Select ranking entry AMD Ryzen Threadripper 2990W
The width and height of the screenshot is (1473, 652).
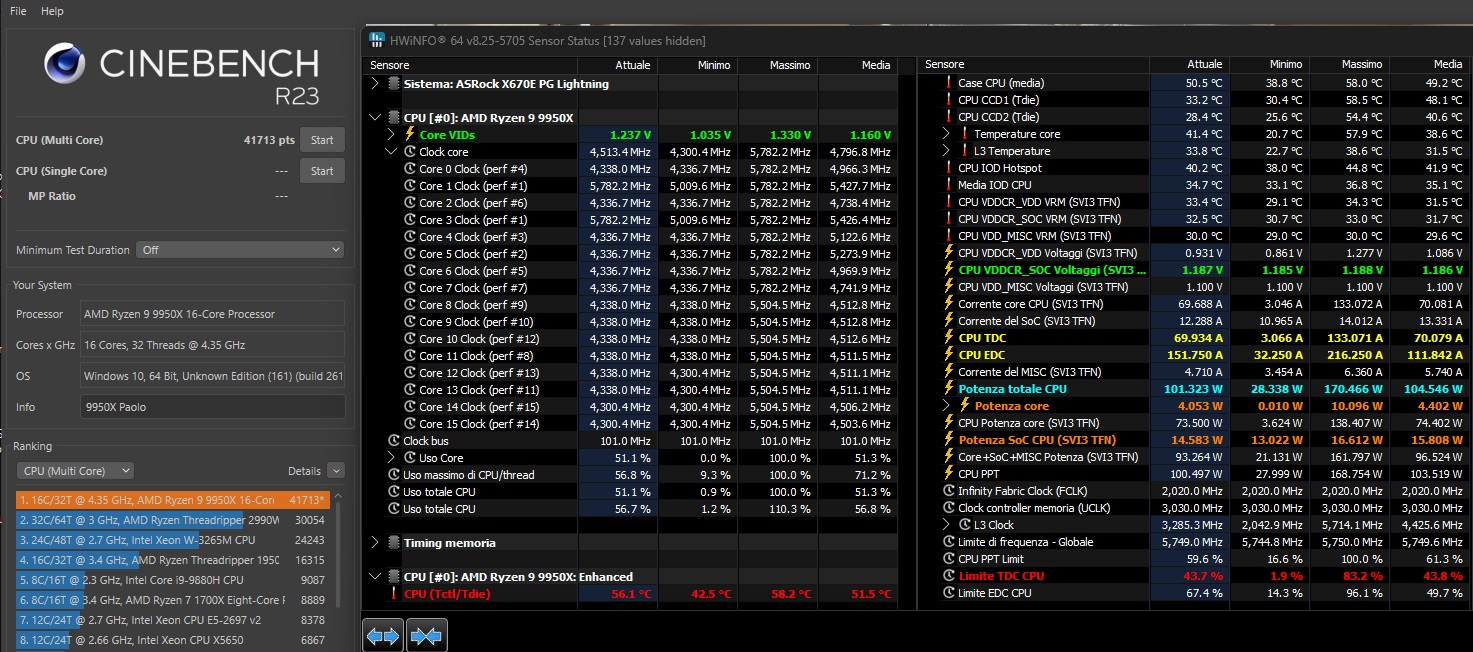[x=171, y=520]
